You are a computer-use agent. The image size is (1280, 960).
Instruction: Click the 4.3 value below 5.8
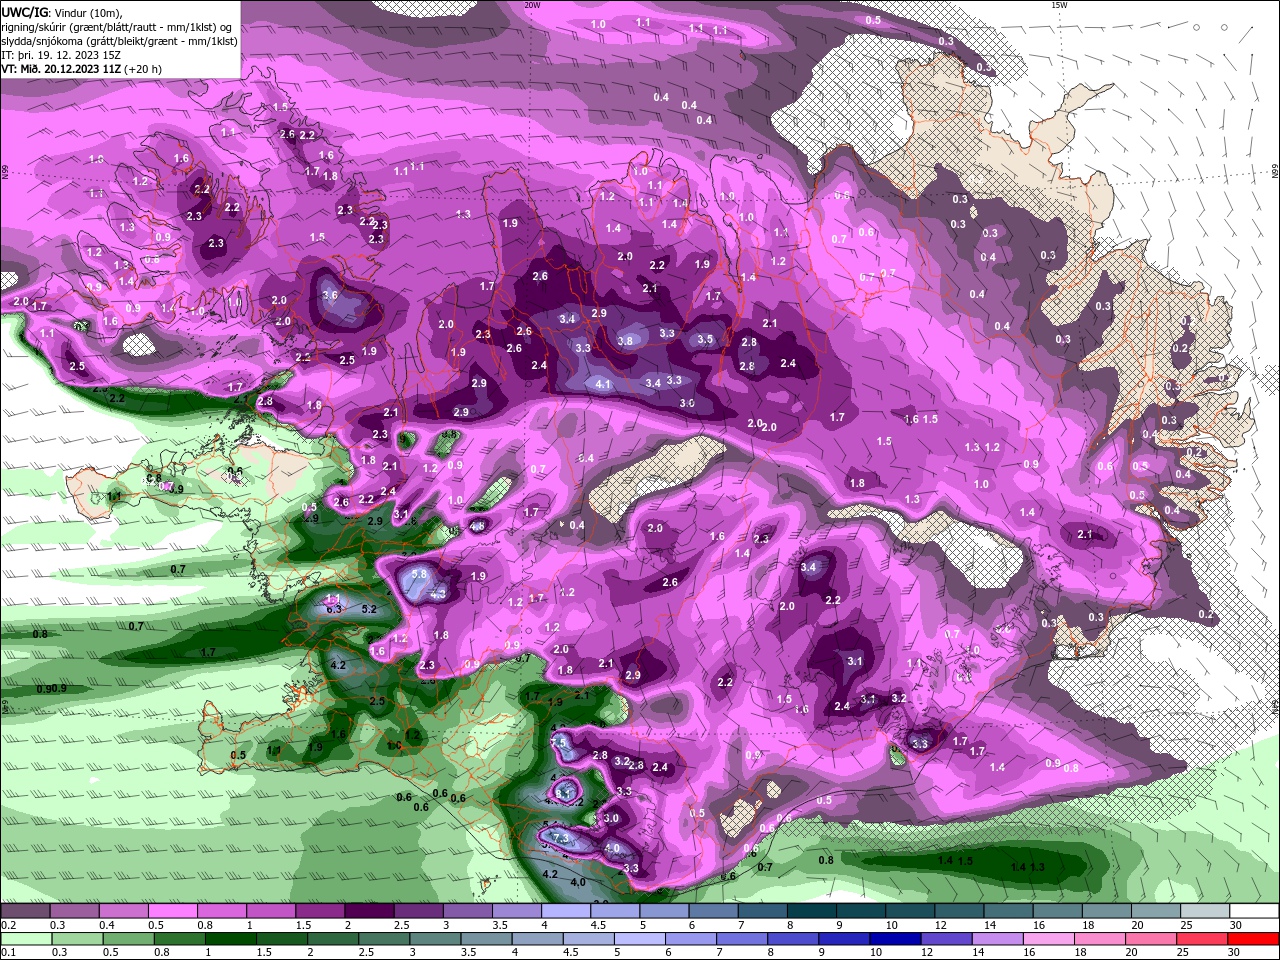pos(438,593)
